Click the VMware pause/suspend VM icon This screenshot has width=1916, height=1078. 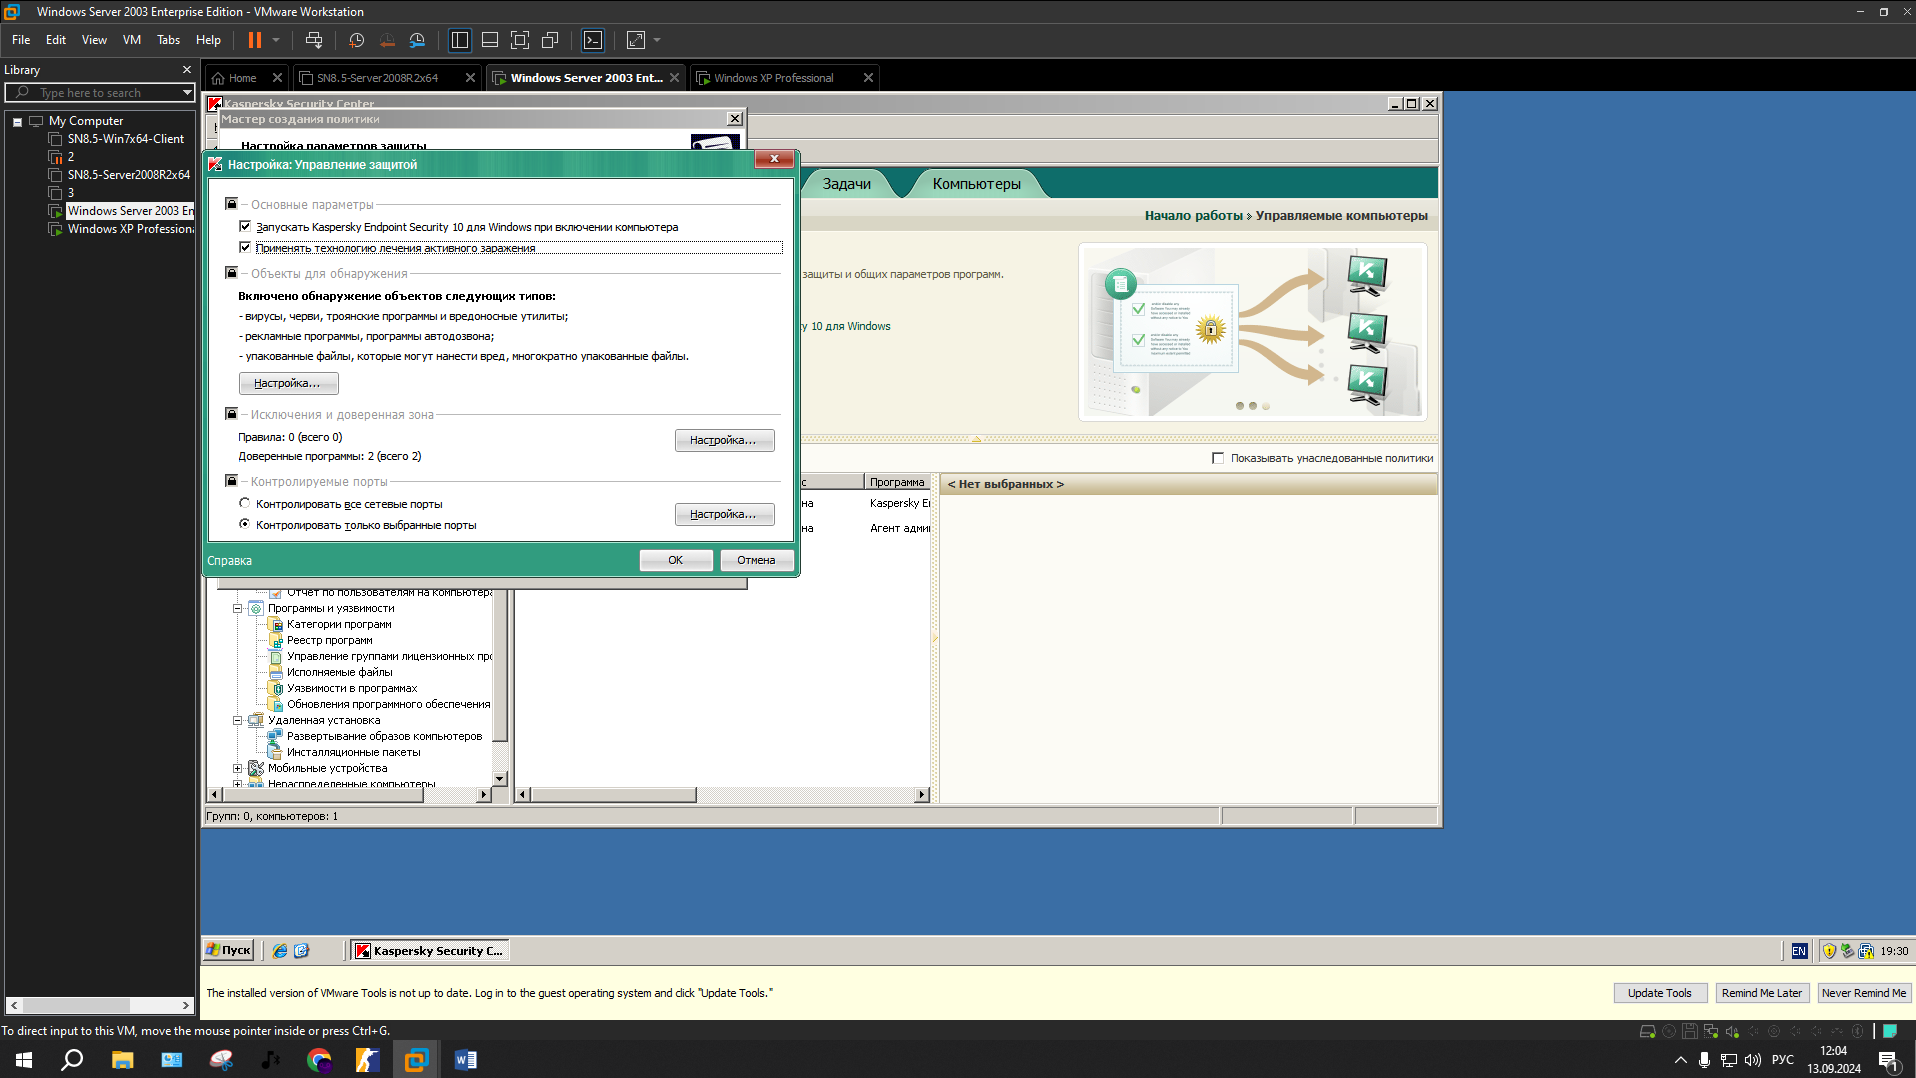click(x=255, y=40)
